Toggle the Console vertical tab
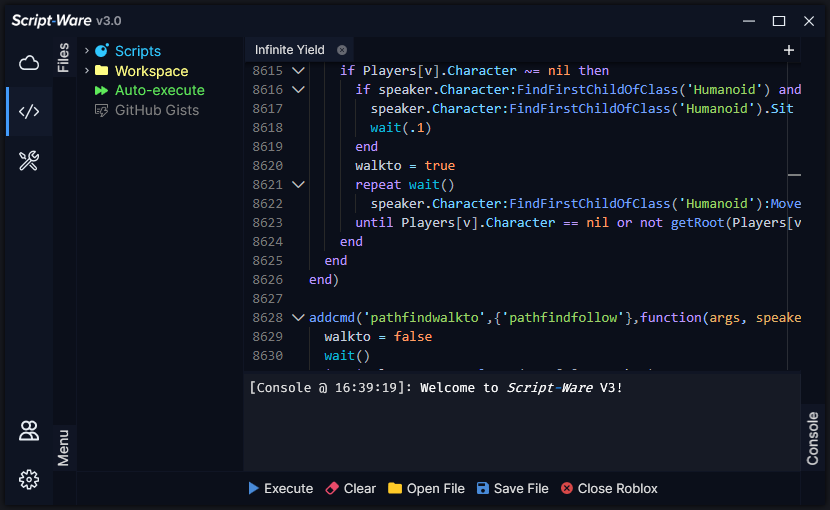The width and height of the screenshot is (830, 510). 812,438
